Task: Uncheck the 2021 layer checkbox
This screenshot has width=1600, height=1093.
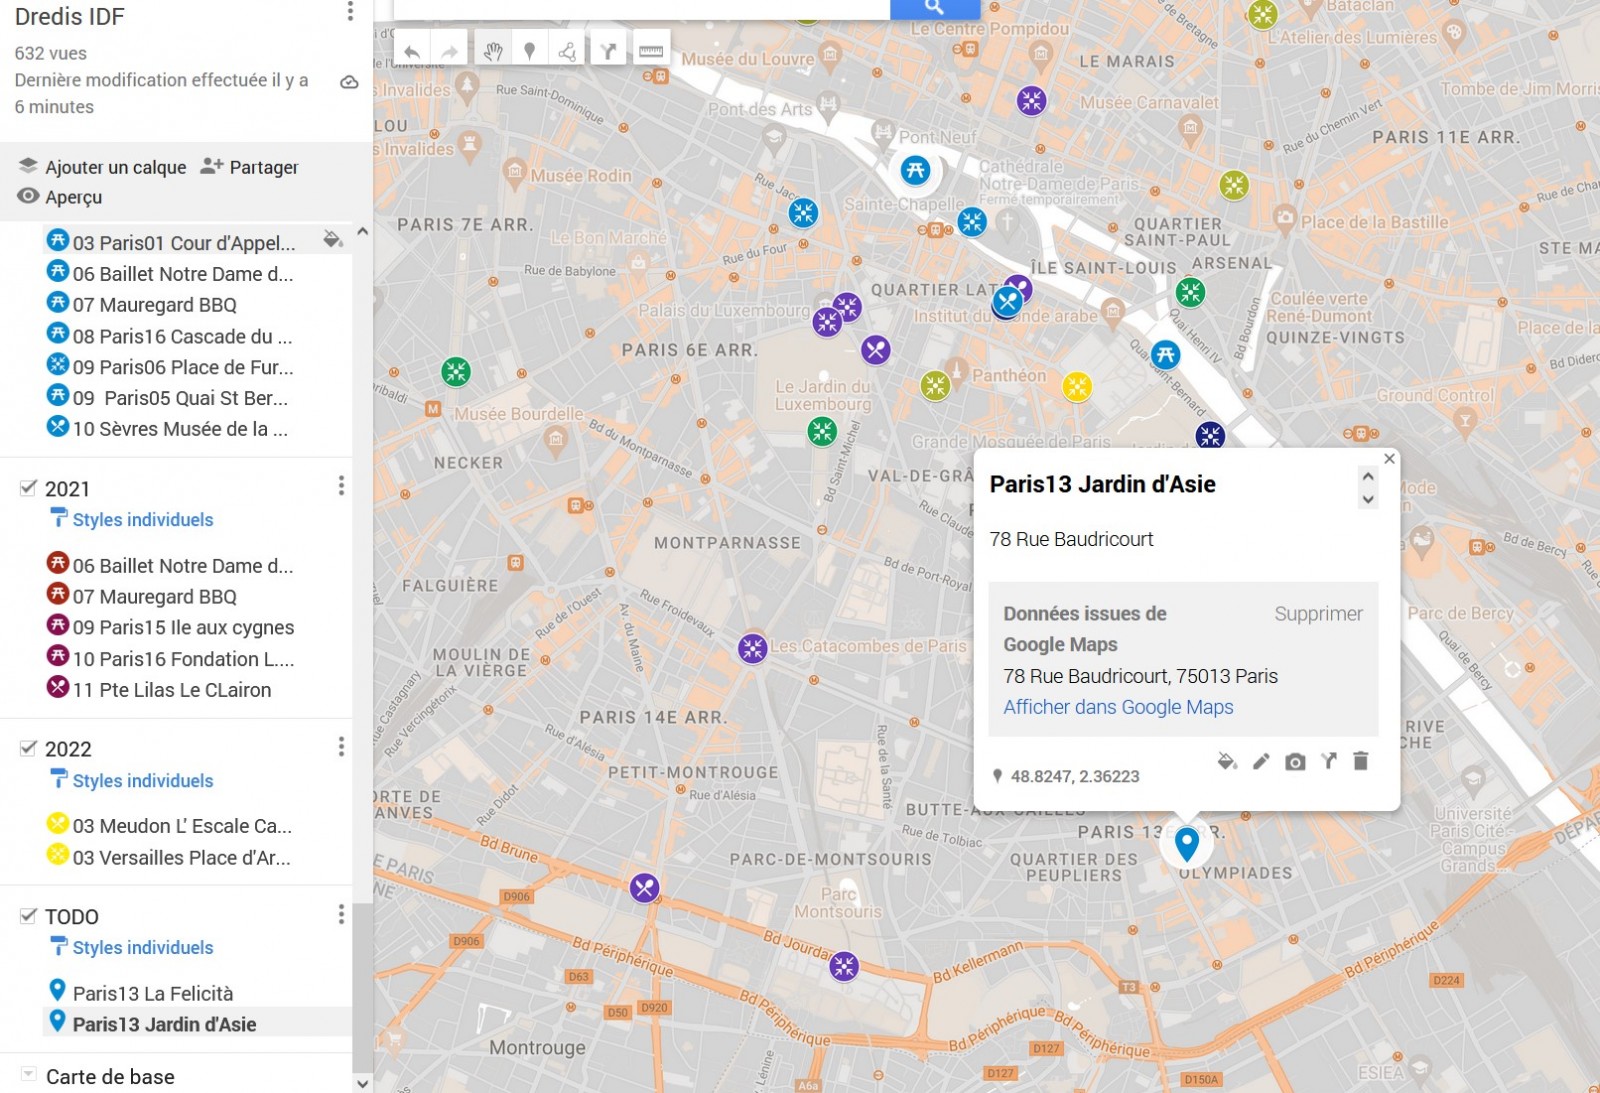Action: click(29, 488)
